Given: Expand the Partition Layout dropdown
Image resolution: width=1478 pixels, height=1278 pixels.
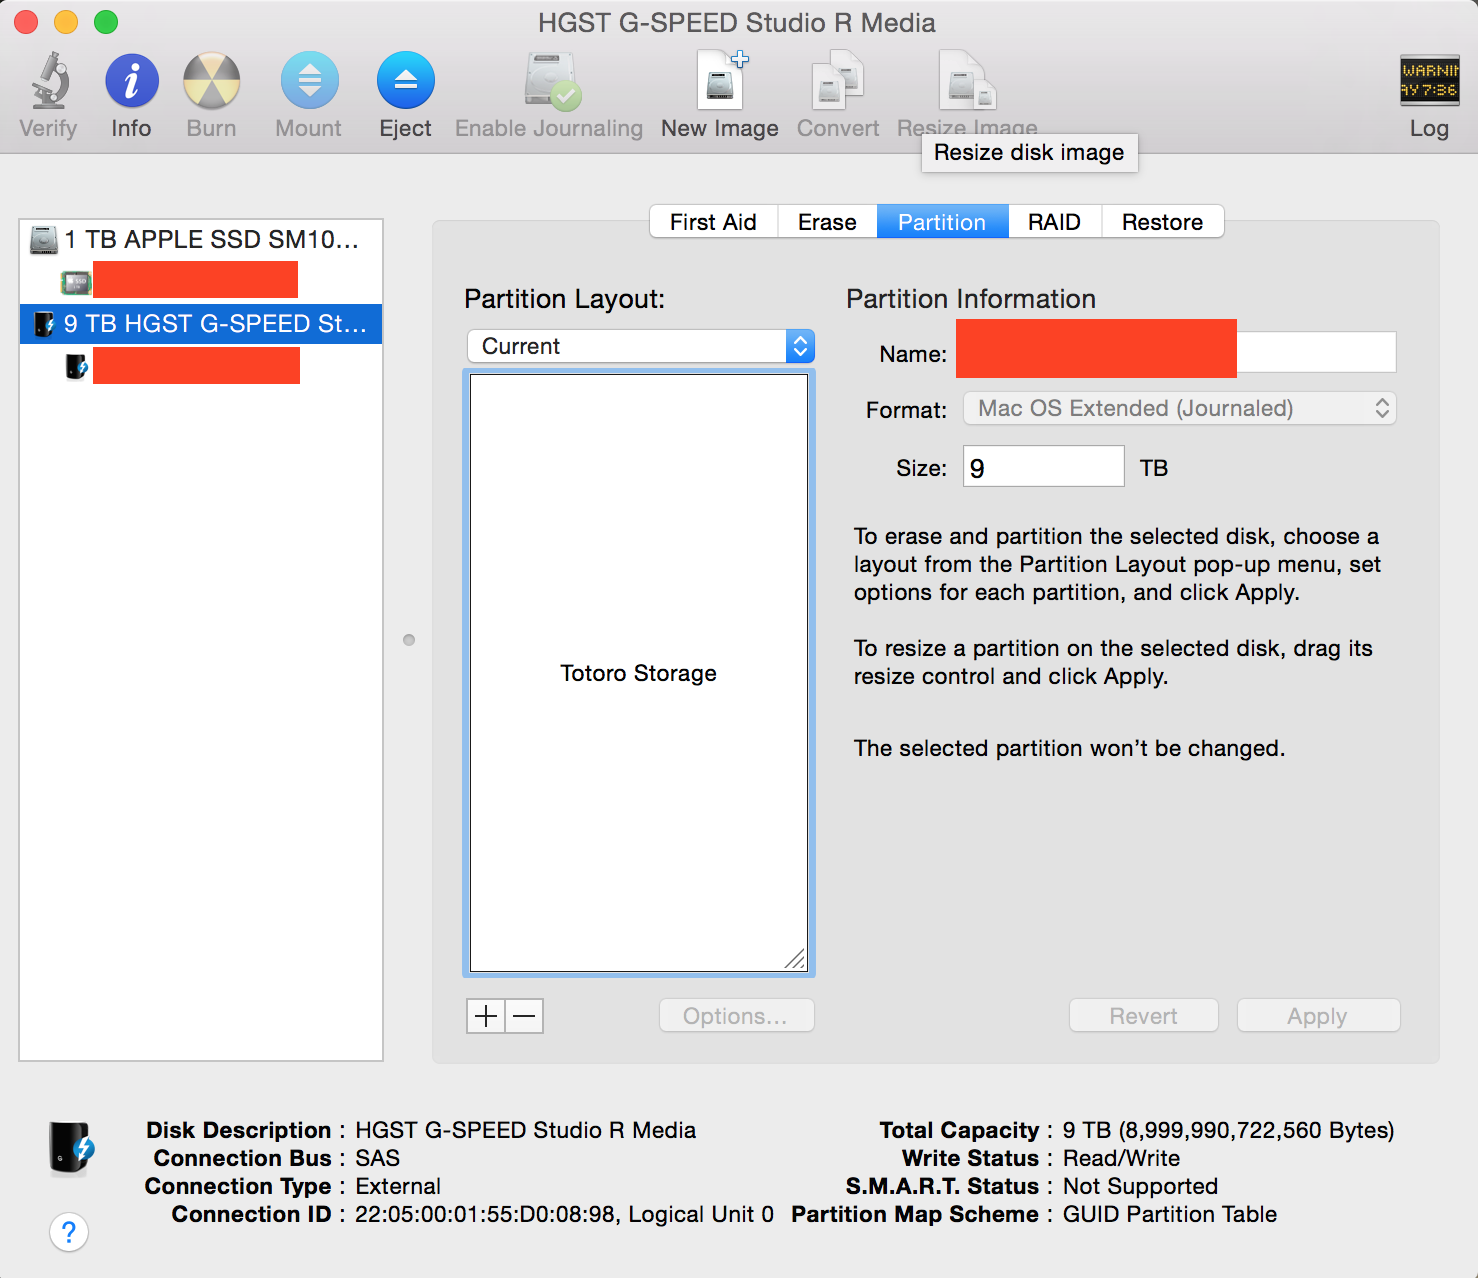Looking at the screenshot, I should coord(640,346).
